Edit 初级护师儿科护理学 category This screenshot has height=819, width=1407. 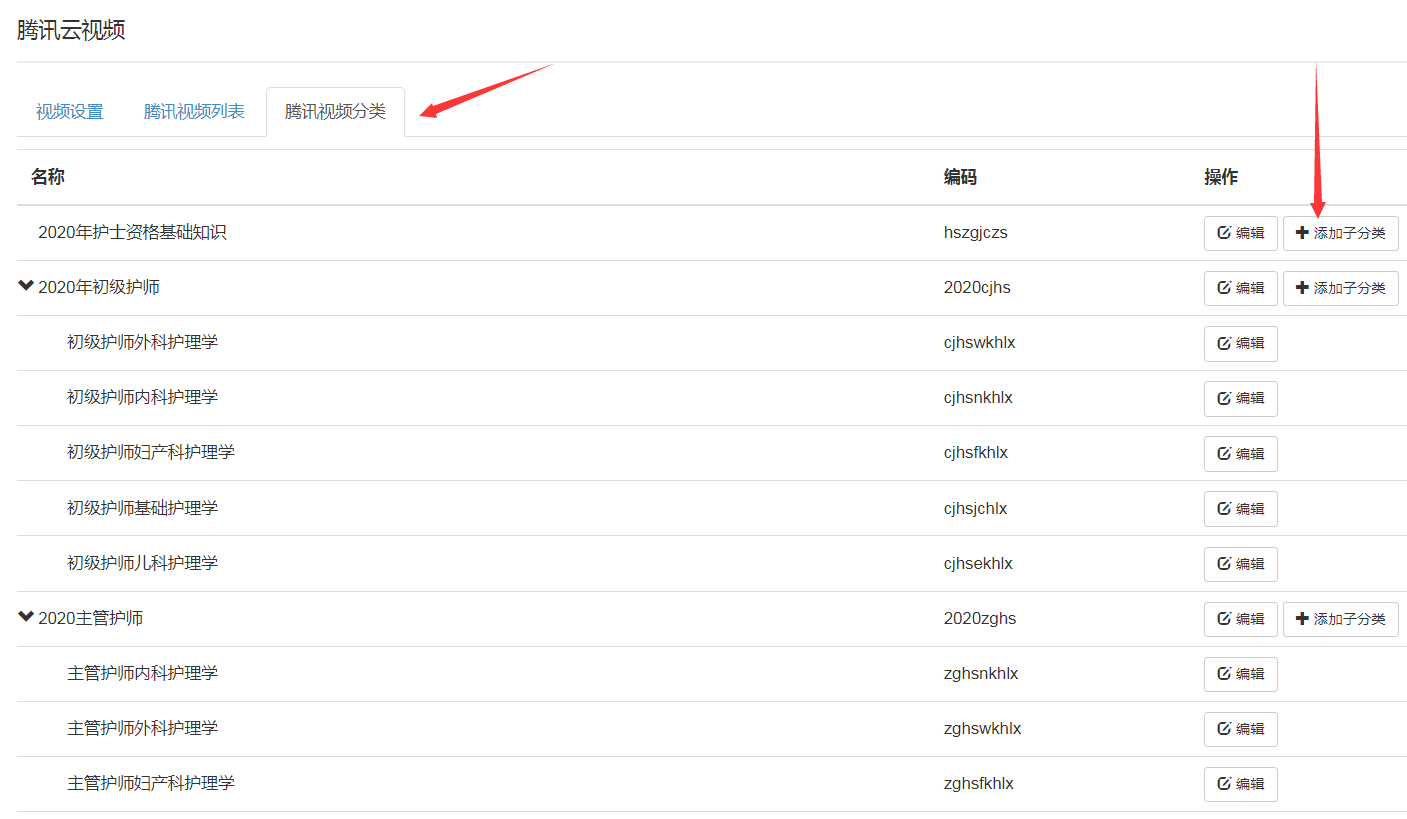point(1240,564)
